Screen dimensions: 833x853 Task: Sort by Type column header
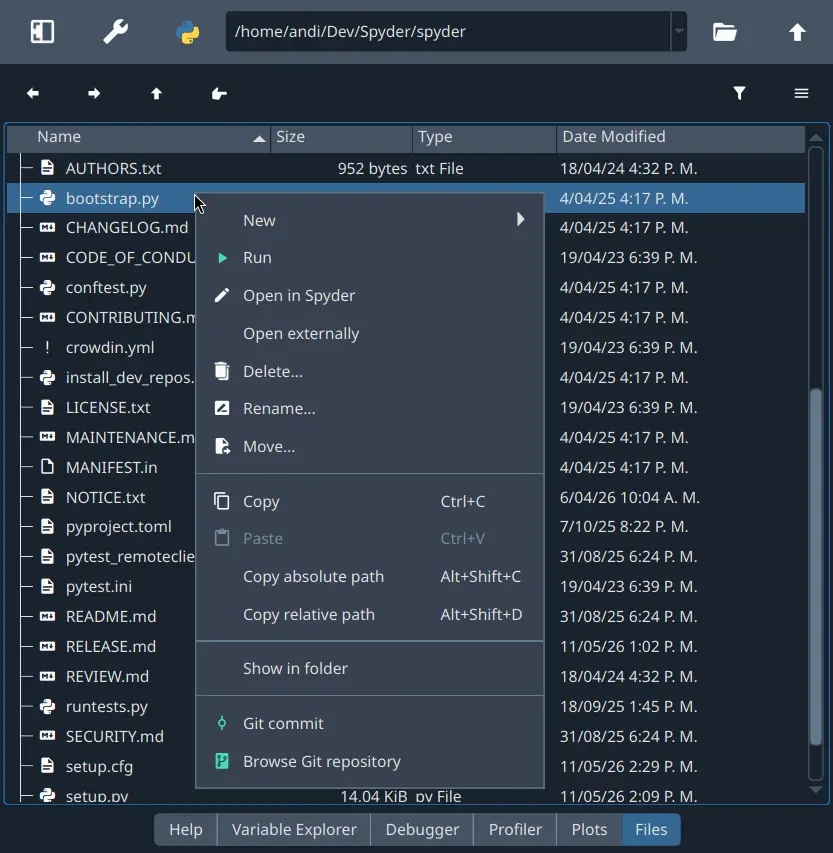pos(484,137)
